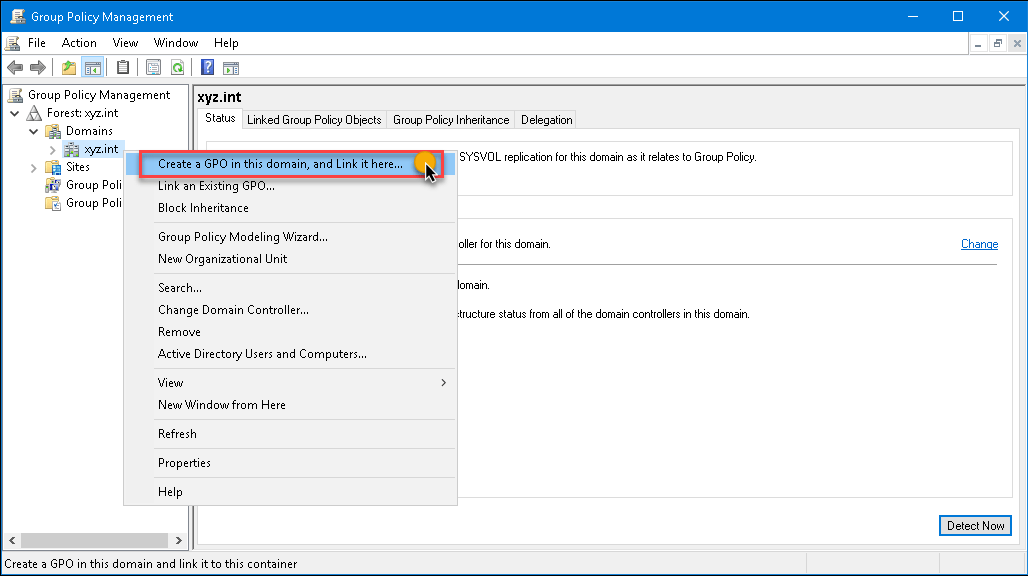This screenshot has width=1028, height=576.
Task: Click the menu bar console icon beside File
Action: coord(12,43)
